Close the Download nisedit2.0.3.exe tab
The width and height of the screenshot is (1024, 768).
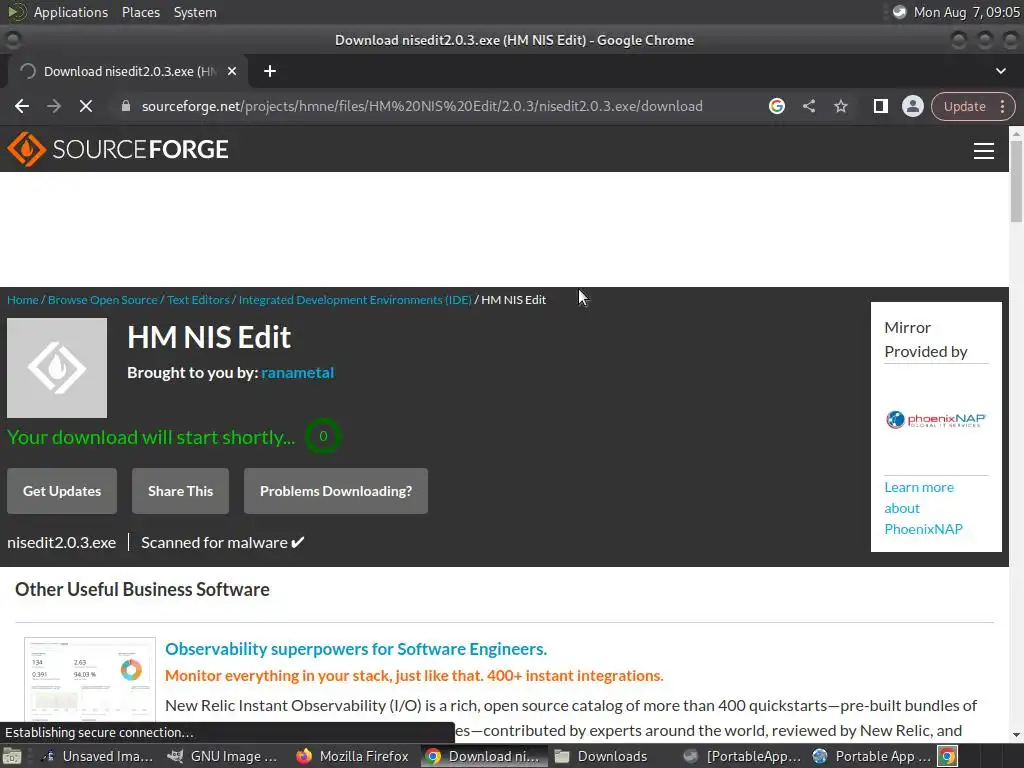coord(232,71)
